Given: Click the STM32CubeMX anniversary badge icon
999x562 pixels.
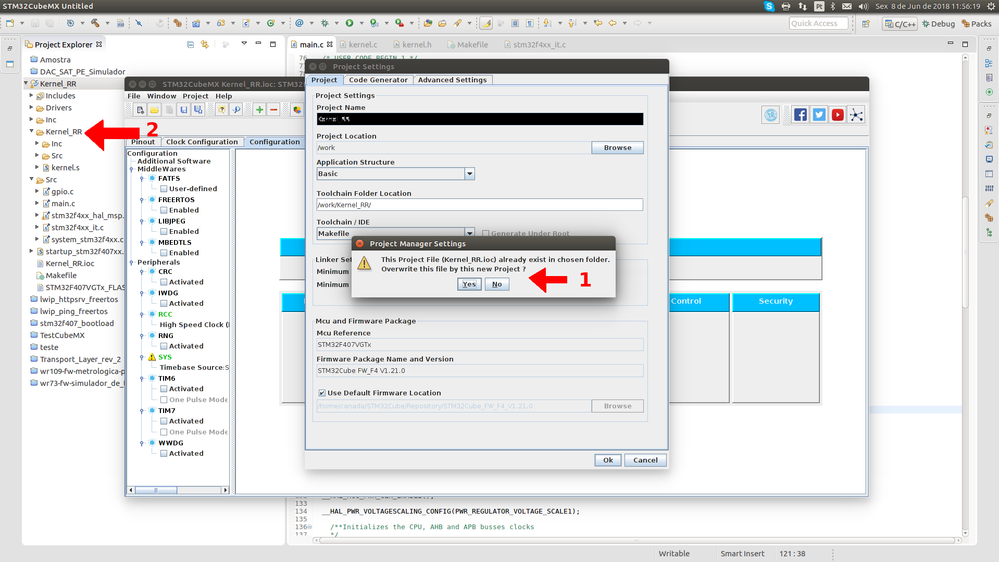Looking at the screenshot, I should [x=771, y=115].
